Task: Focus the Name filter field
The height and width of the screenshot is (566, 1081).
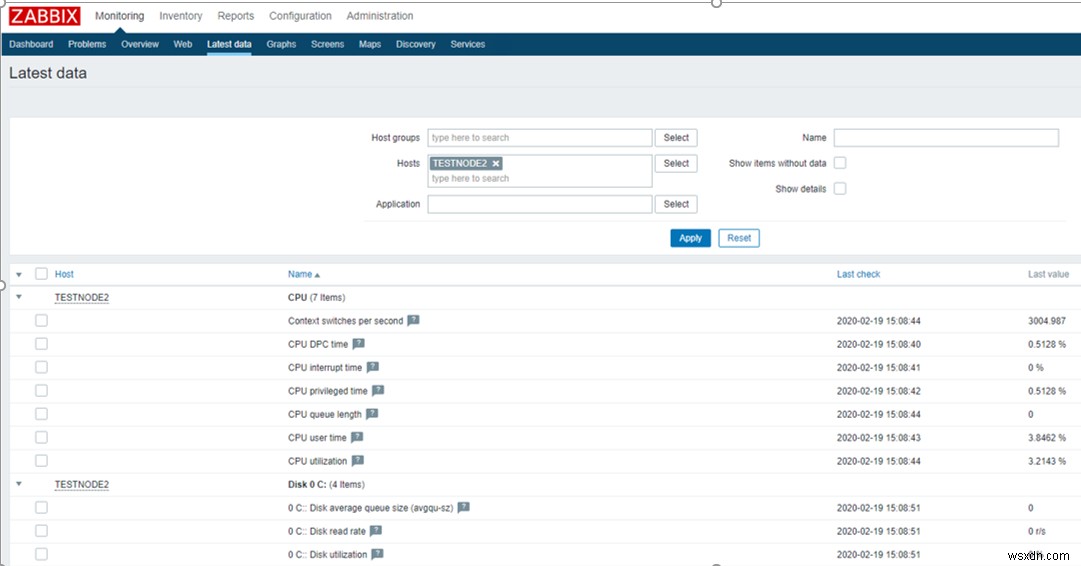Action: pyautogui.click(x=946, y=138)
